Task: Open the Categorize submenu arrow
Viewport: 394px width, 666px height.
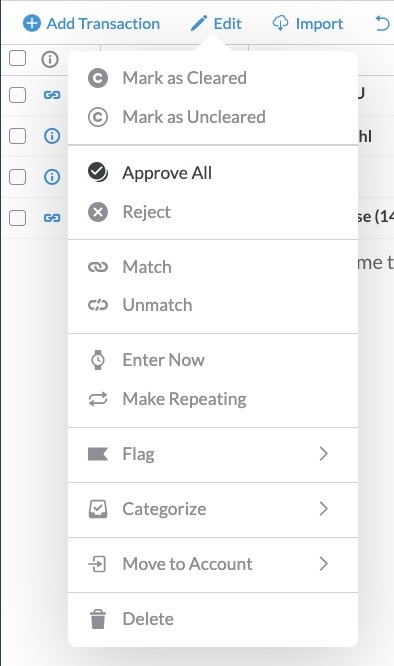Action: [324, 508]
